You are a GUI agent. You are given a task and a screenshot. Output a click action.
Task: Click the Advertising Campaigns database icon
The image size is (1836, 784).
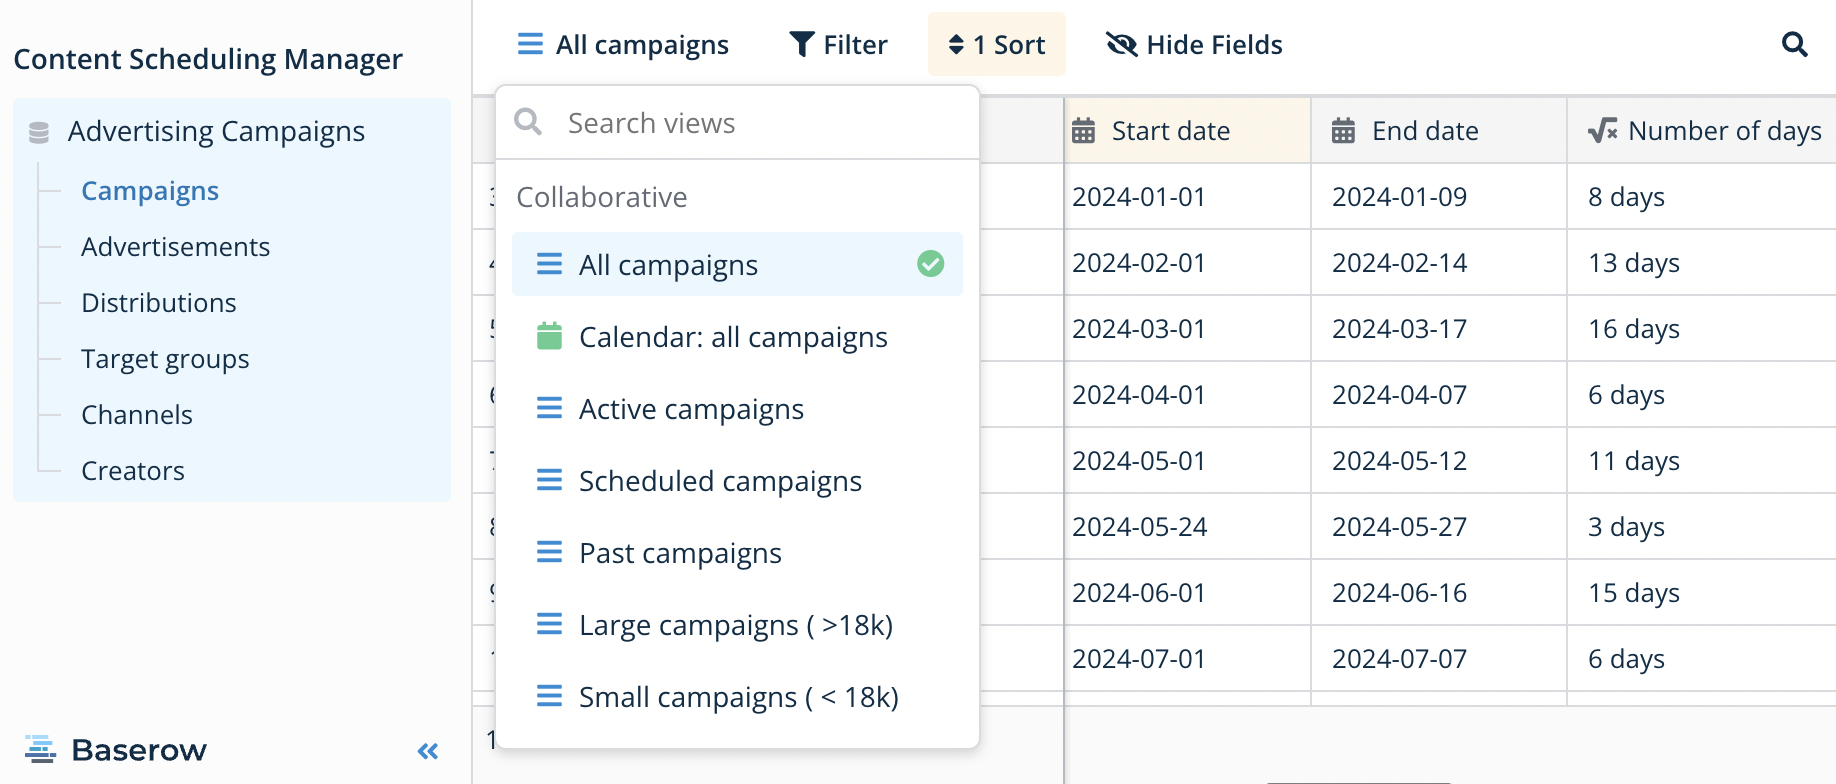point(39,132)
